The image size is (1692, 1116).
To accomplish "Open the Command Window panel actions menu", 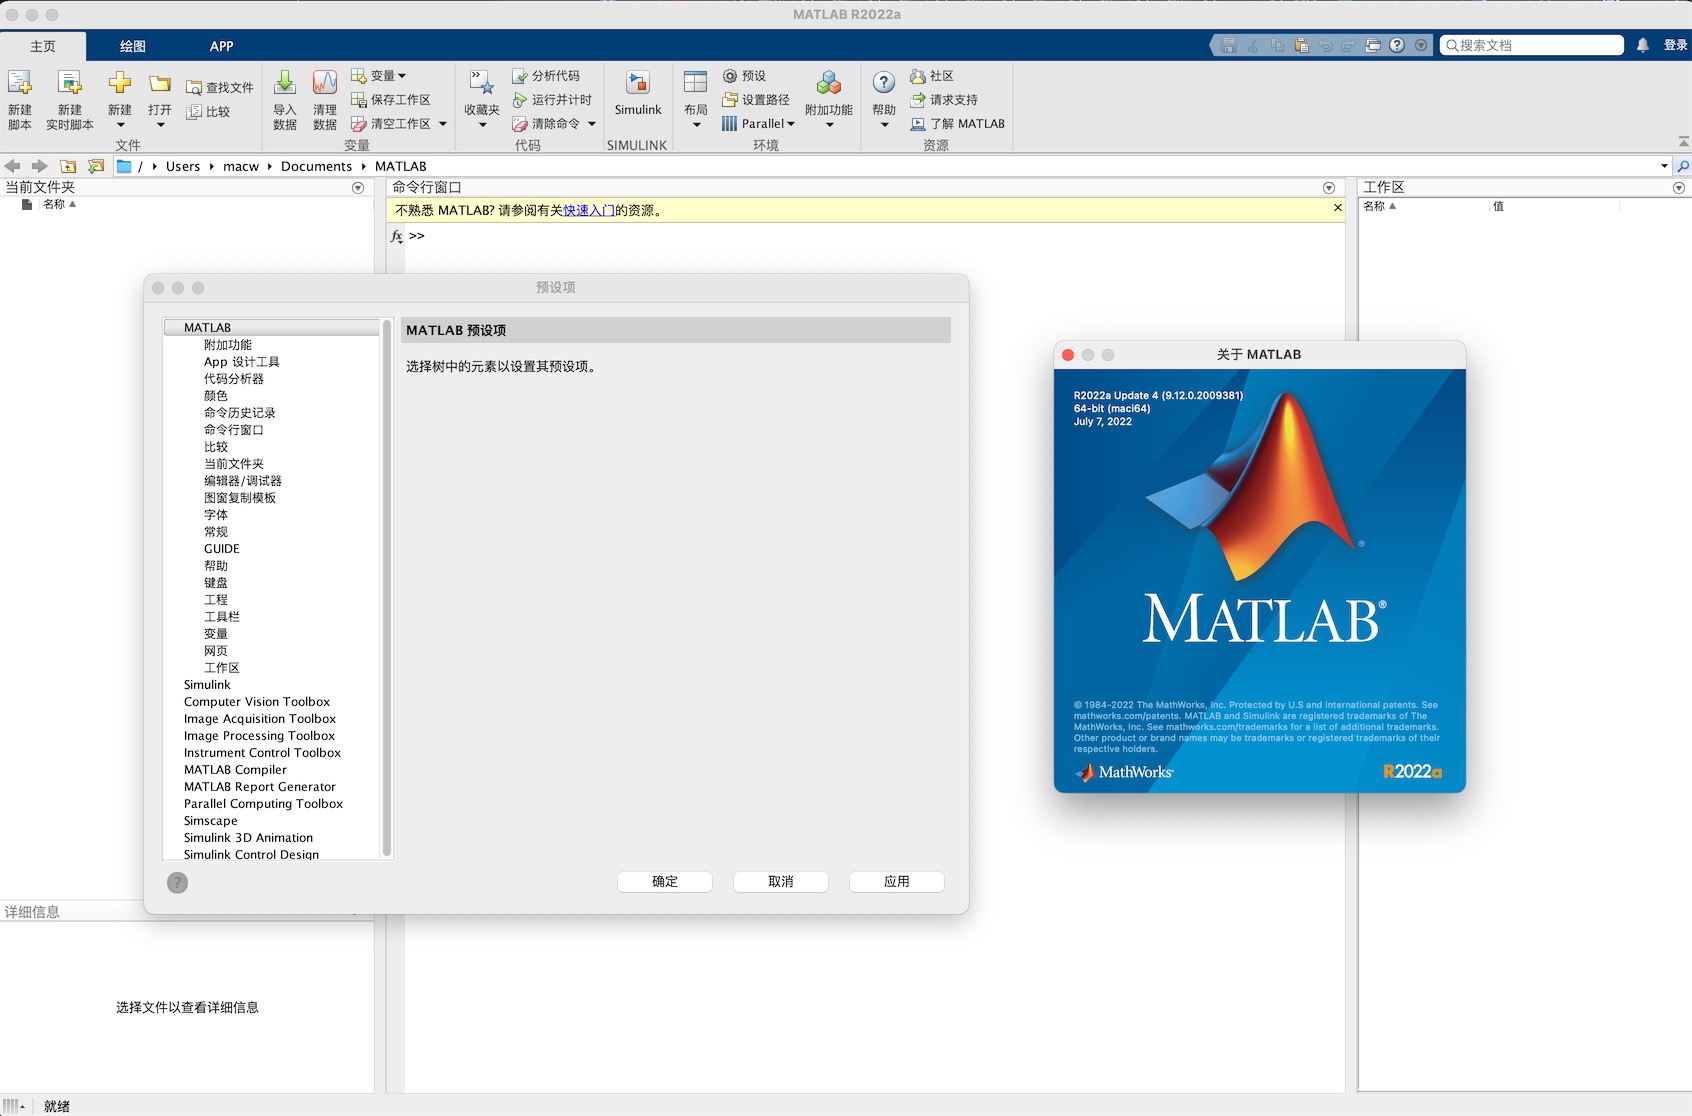I will (1329, 188).
